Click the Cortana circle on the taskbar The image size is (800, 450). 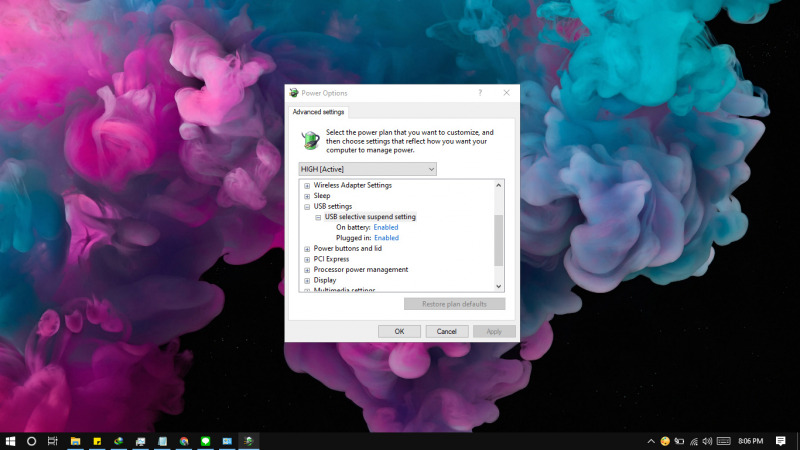pyautogui.click(x=31, y=441)
